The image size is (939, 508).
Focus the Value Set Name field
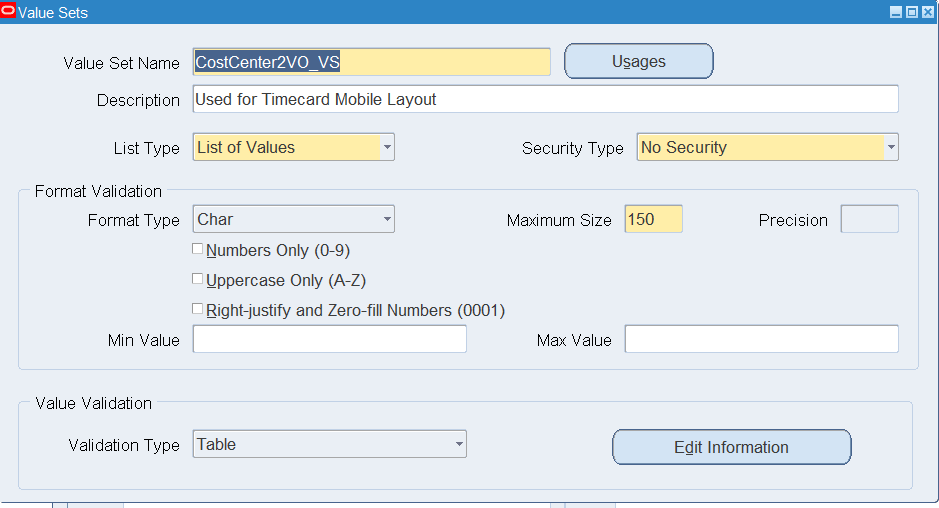(371, 62)
